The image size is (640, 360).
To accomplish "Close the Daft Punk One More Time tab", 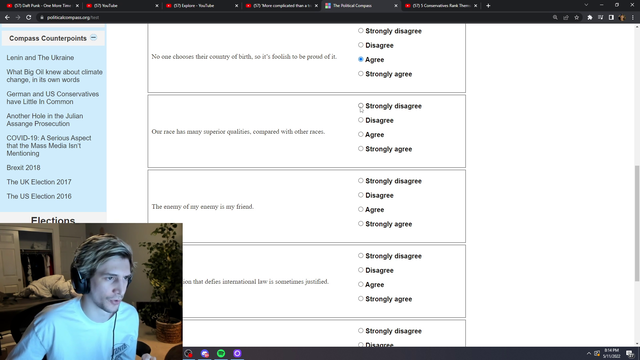I will 77,6.
